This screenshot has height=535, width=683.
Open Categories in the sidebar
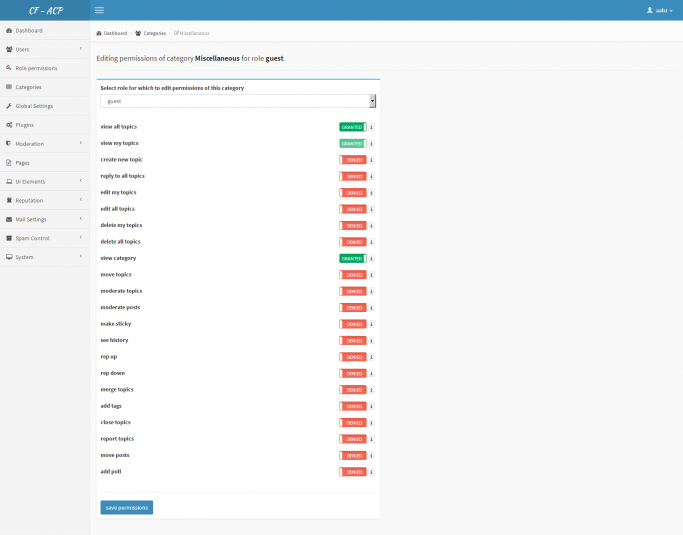point(45,87)
